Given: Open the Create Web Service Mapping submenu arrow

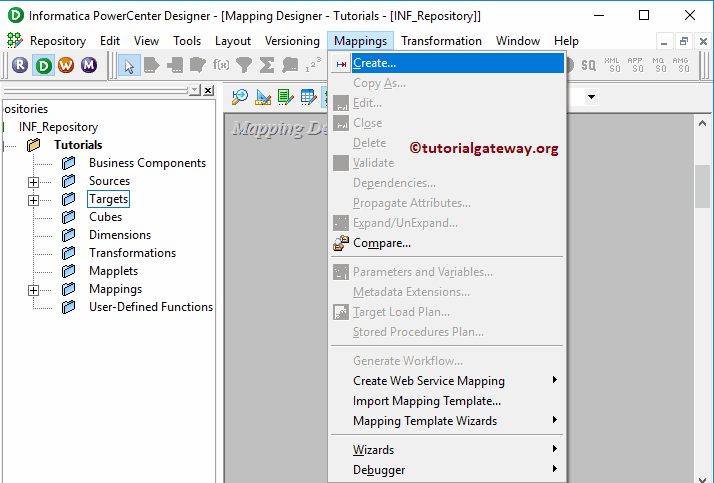Looking at the screenshot, I should coord(554,380).
